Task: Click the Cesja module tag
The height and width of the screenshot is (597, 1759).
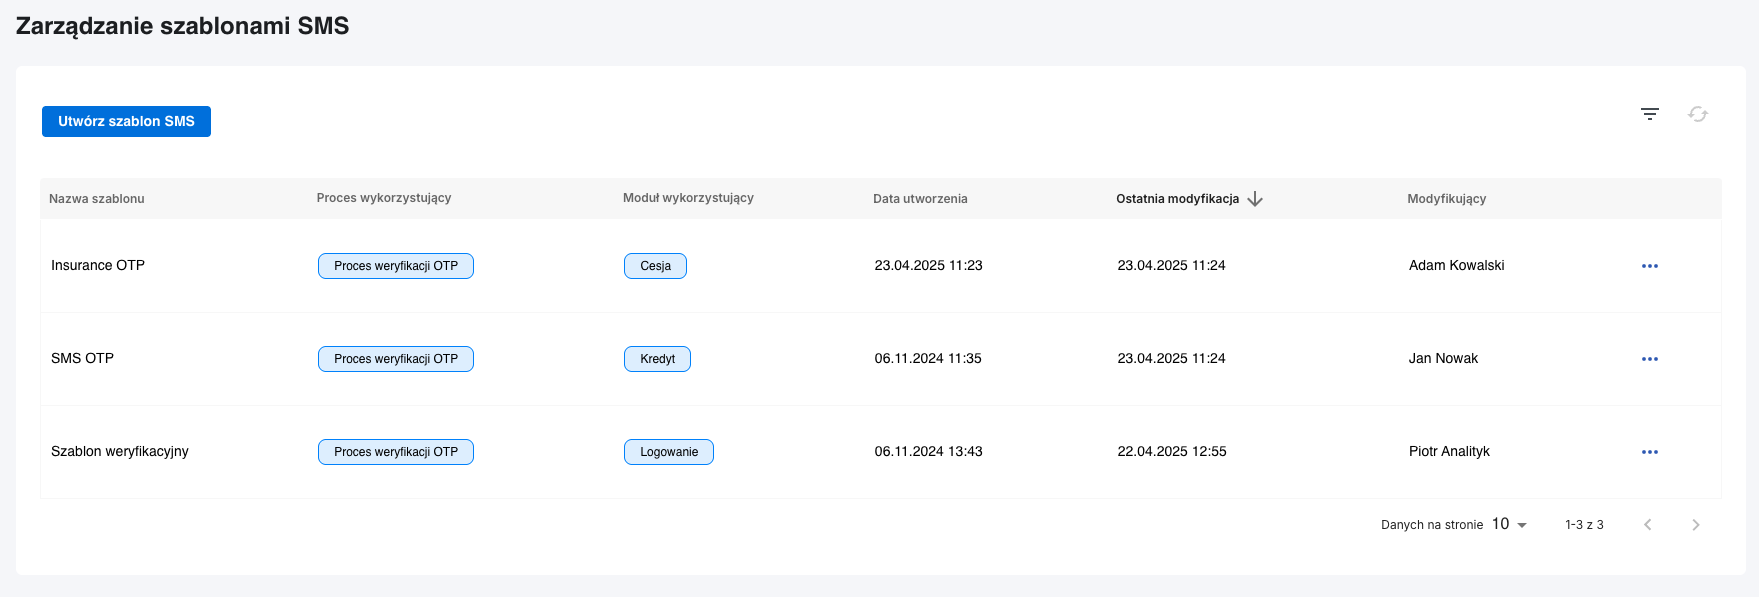Action: click(x=655, y=266)
